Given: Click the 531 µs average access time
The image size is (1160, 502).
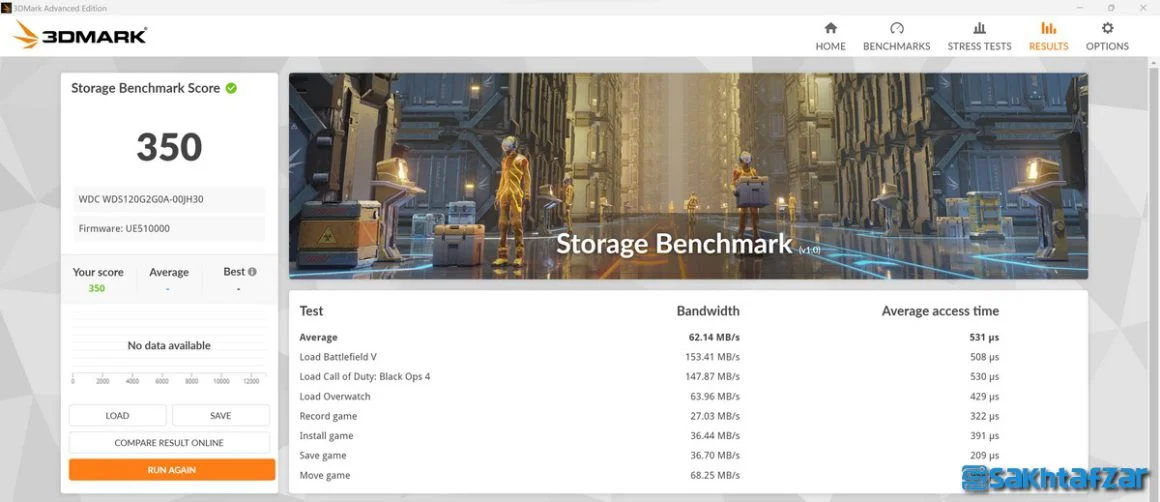Looking at the screenshot, I should pyautogui.click(x=984, y=337).
